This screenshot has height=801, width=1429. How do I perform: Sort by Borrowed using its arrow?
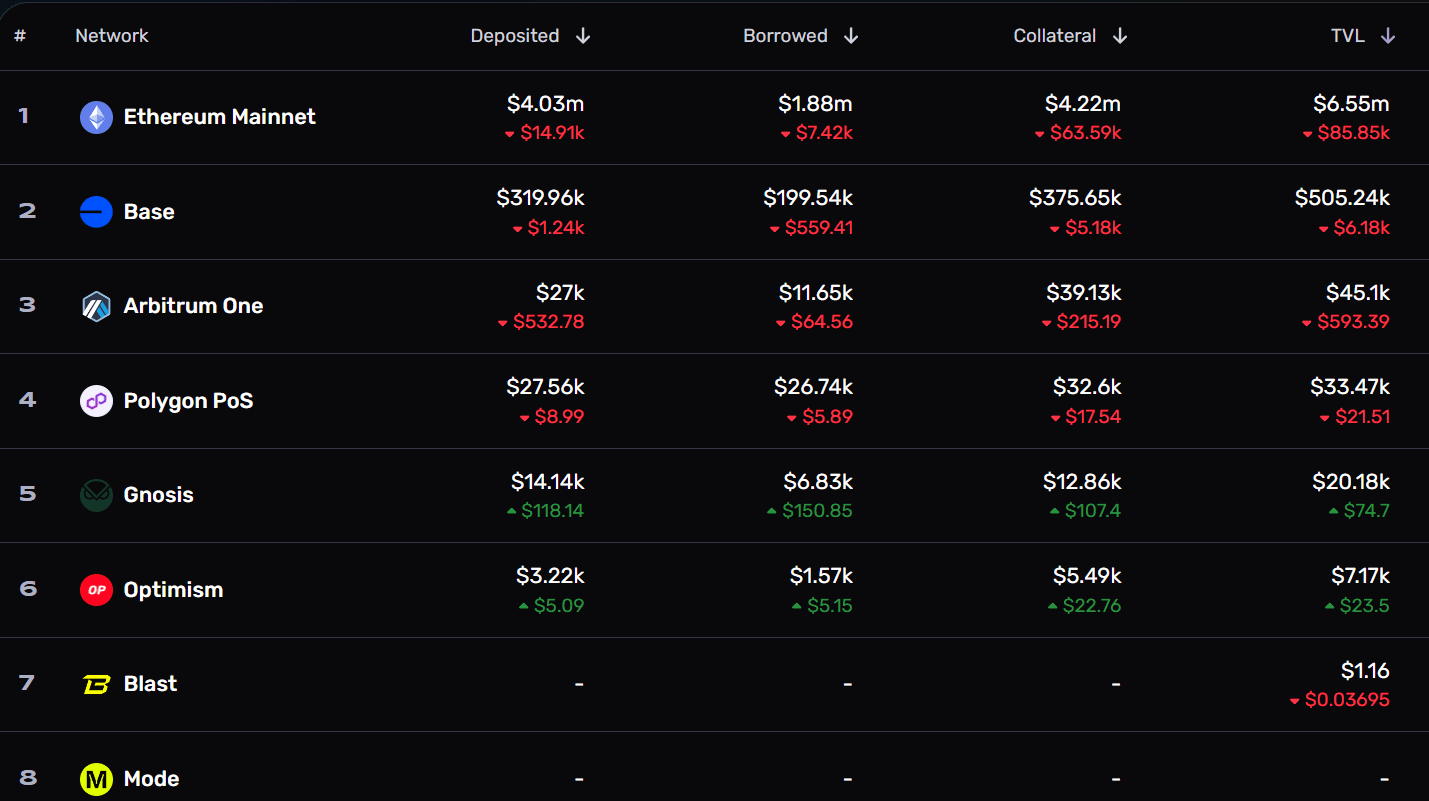(x=851, y=36)
